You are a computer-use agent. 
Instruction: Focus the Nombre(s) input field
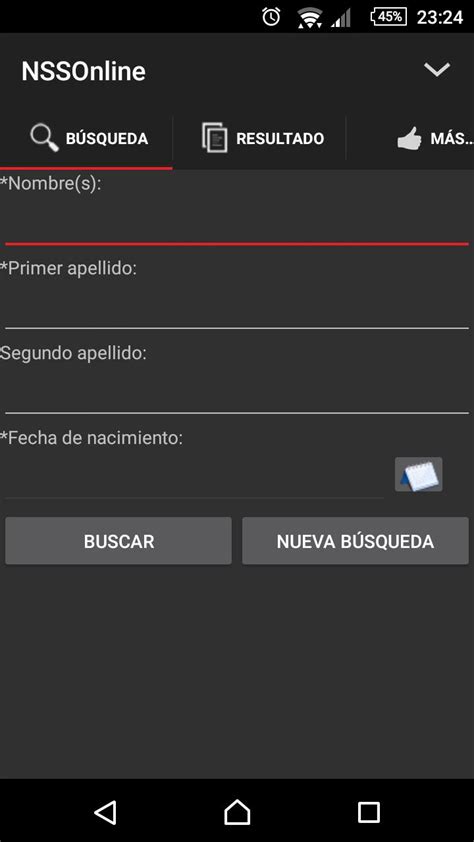coord(237,223)
